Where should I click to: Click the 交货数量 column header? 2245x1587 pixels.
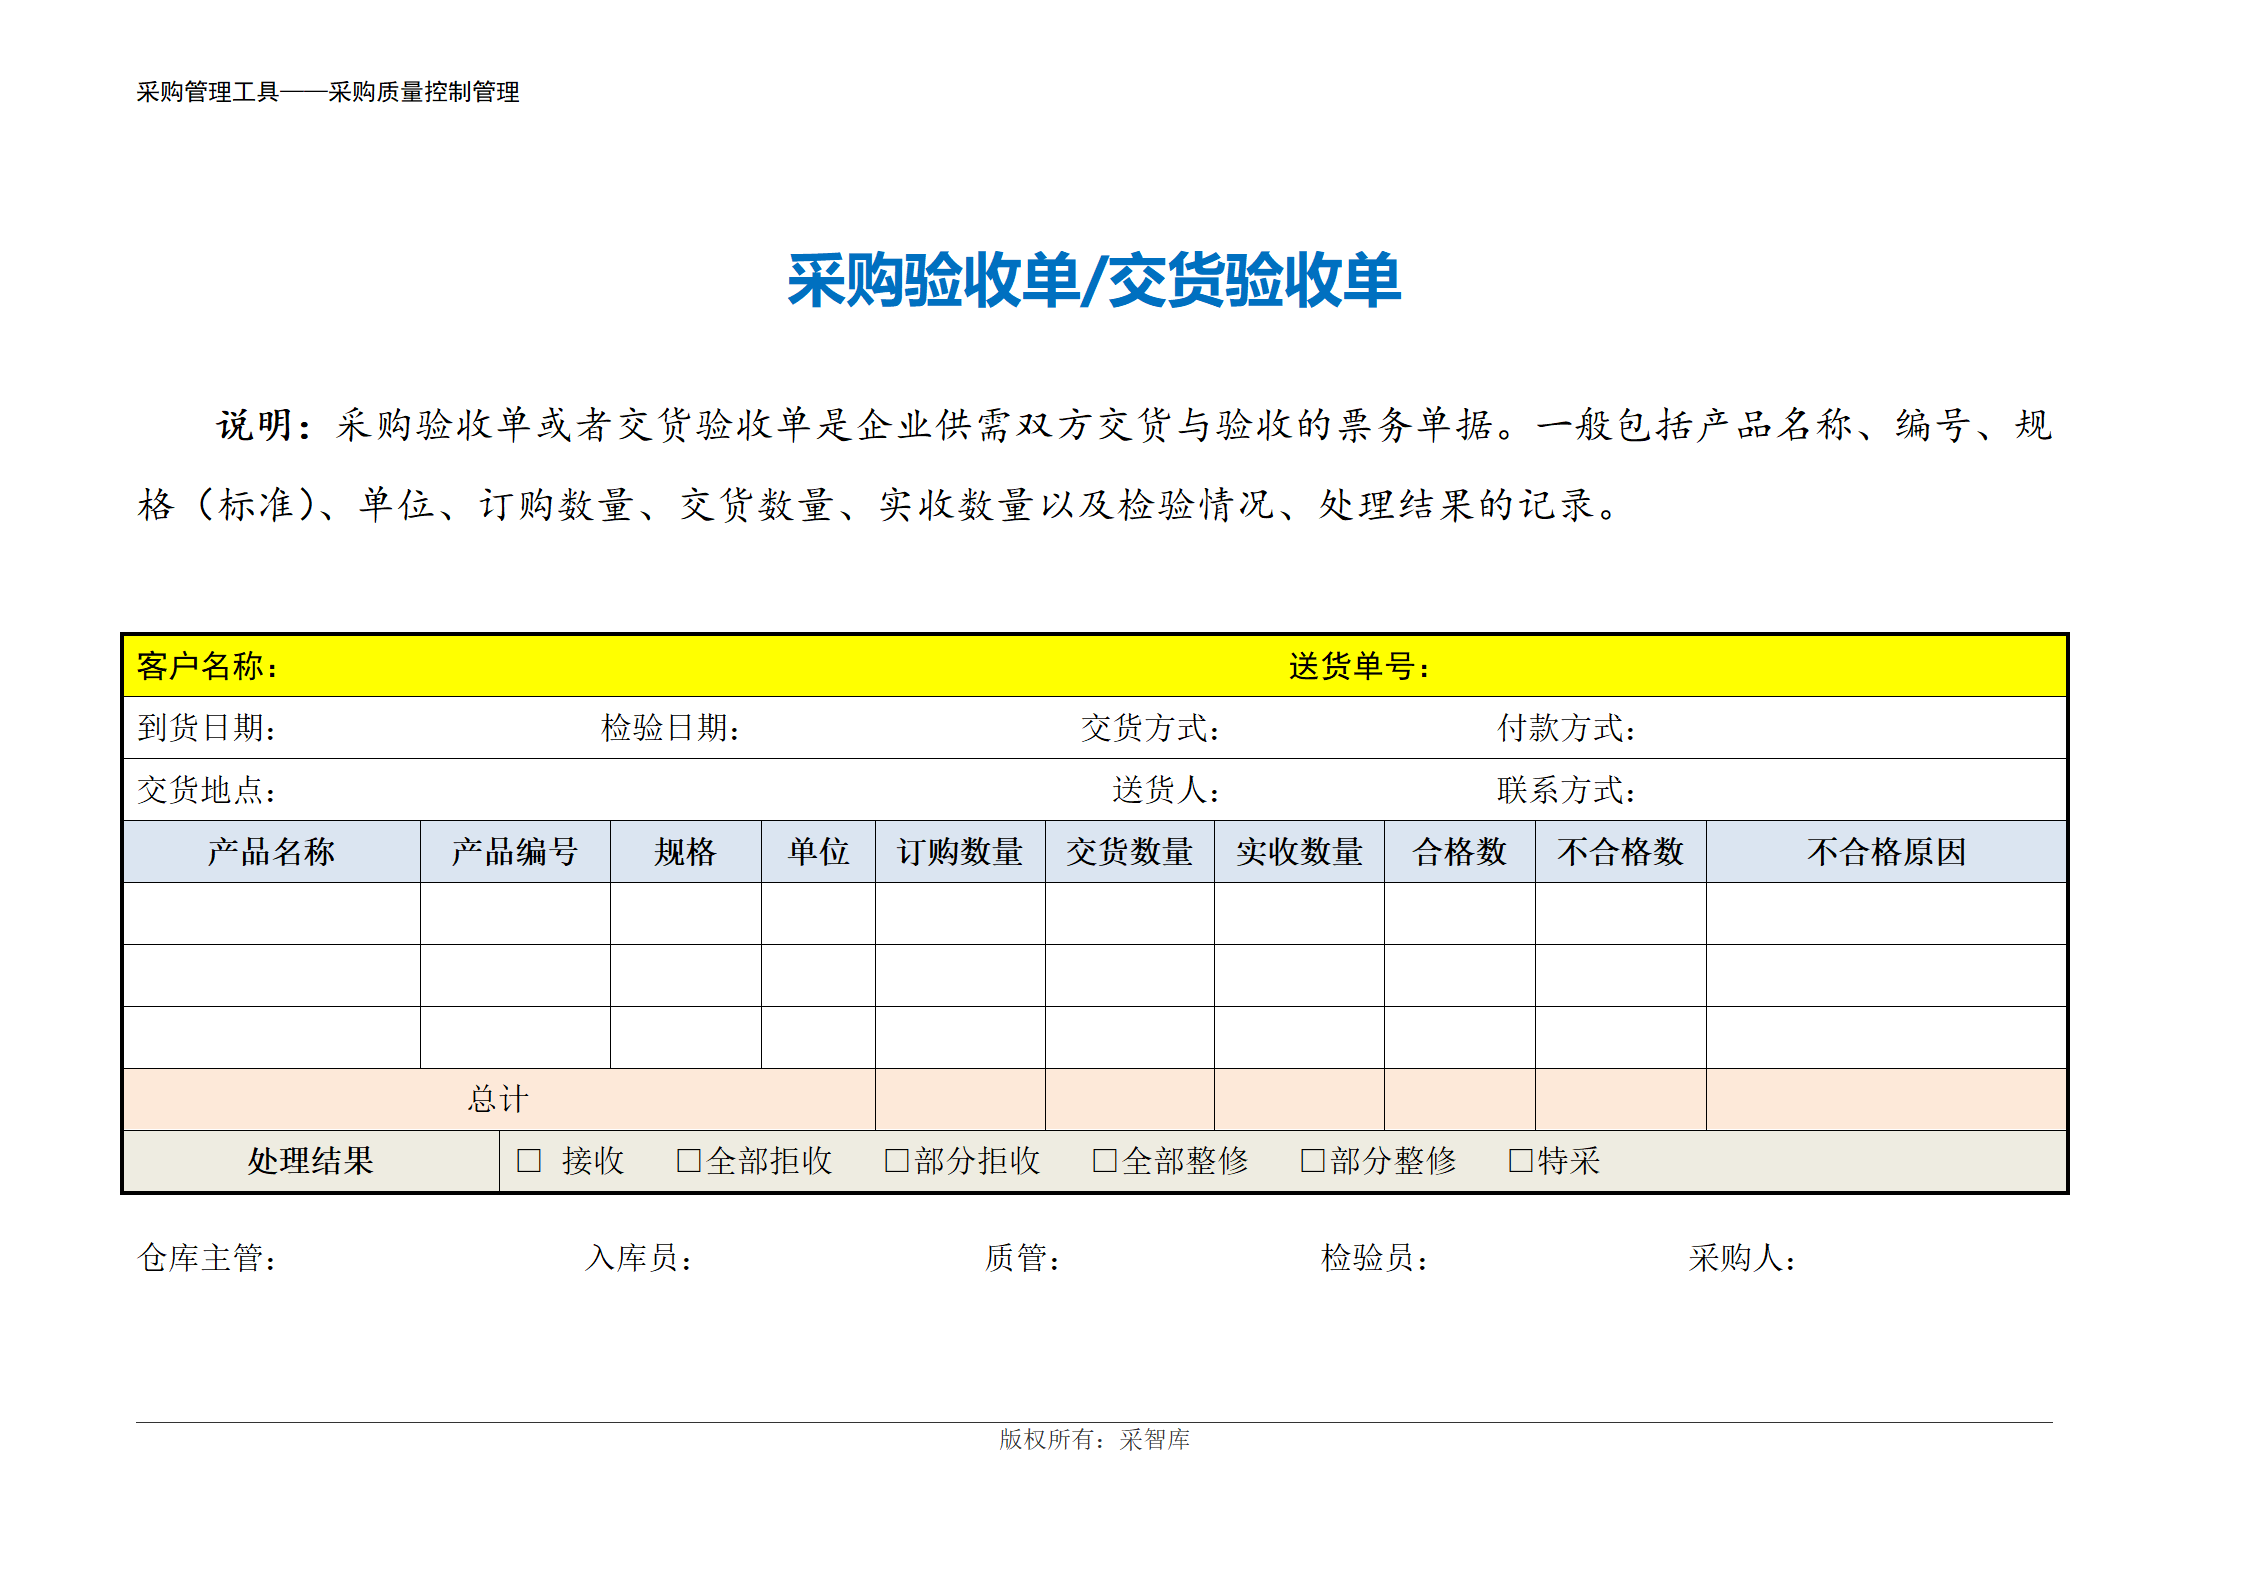[x=1130, y=852]
